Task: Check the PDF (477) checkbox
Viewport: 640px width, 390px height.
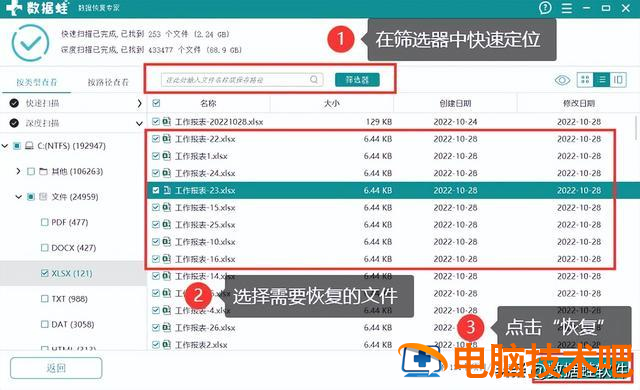Action: (x=44, y=222)
